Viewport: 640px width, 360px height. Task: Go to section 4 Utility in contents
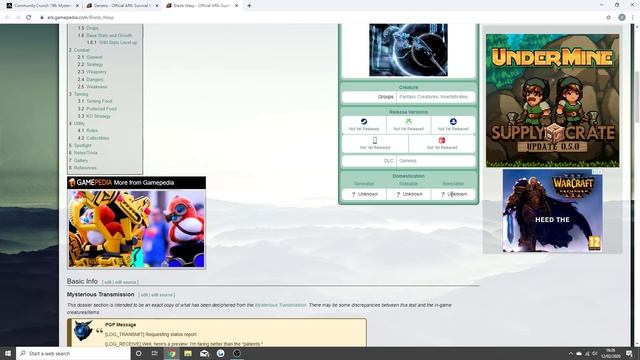pos(77,124)
